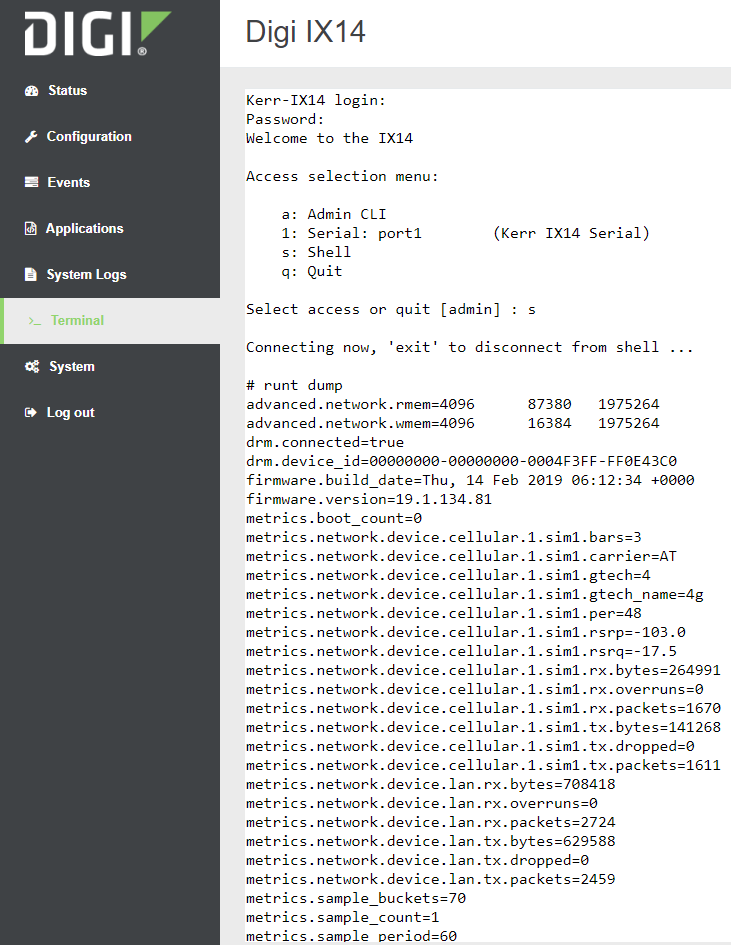The width and height of the screenshot is (731, 945).
Task: Click the 'a: Admin CLI' option line
Action: point(334,214)
